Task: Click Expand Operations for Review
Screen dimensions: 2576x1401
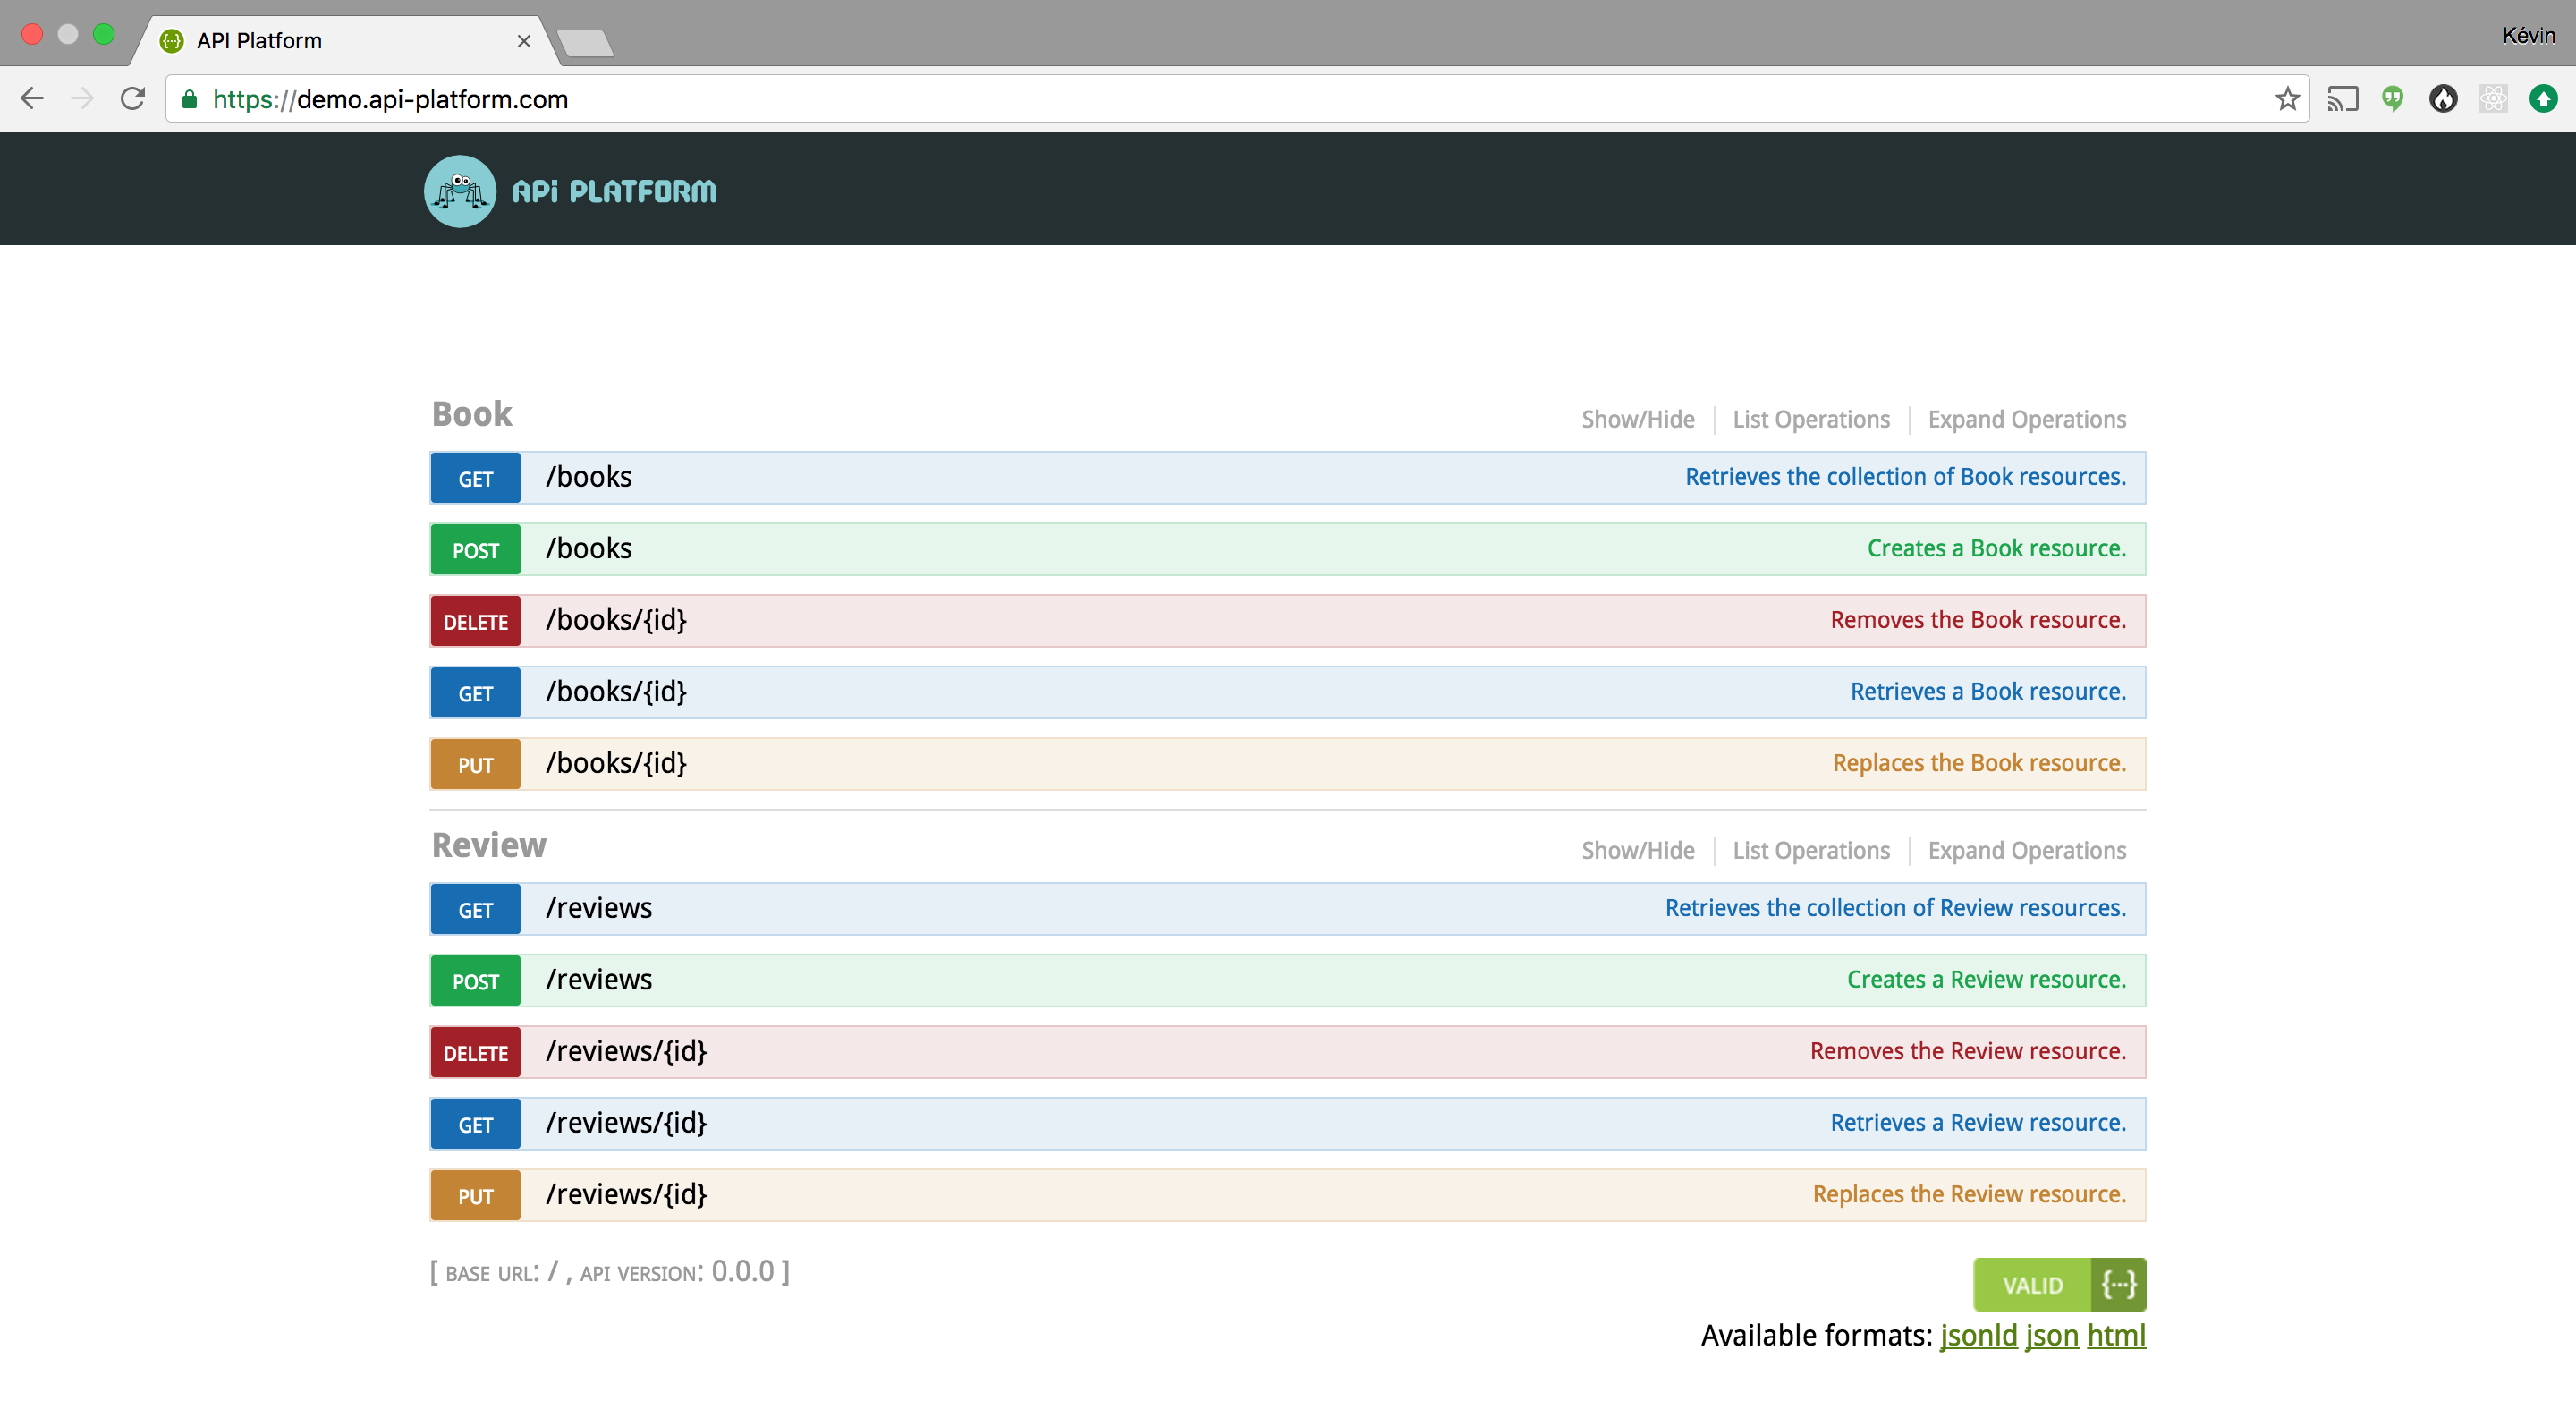Action: [2026, 850]
